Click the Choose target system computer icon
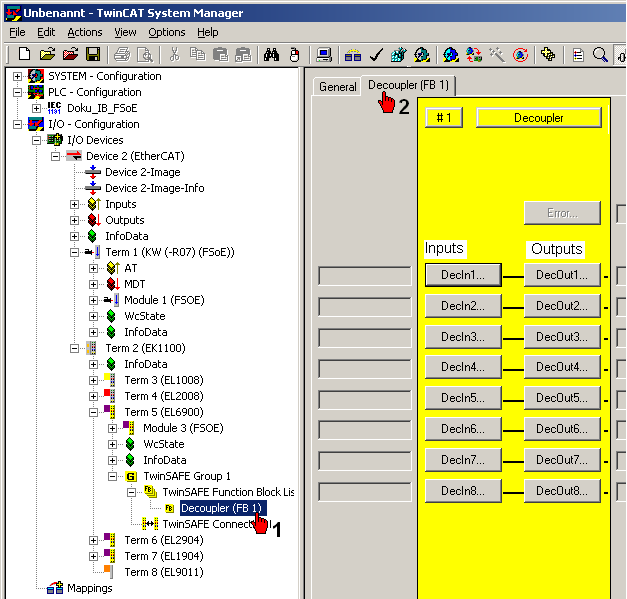Viewport: 627px width, 599px height. coord(323,54)
